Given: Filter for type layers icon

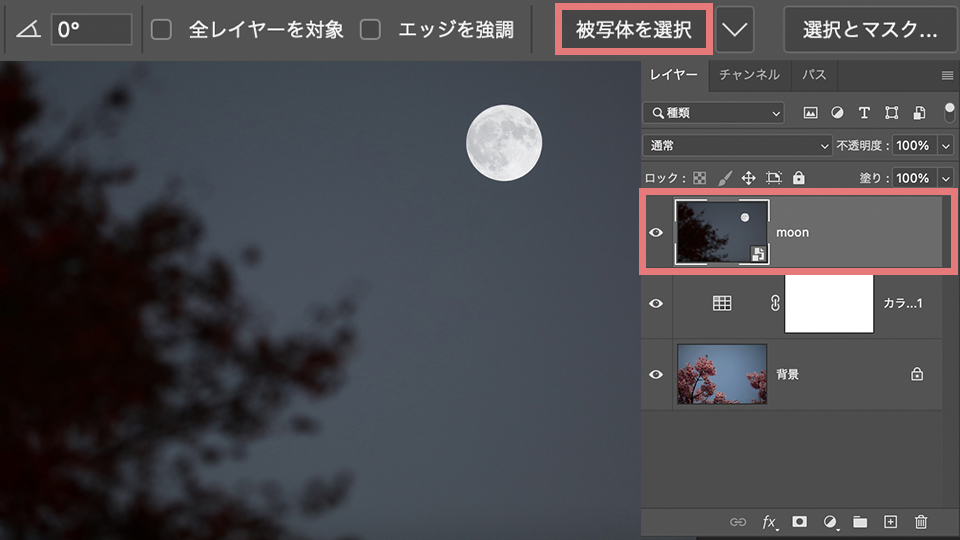Looking at the screenshot, I should tap(864, 113).
